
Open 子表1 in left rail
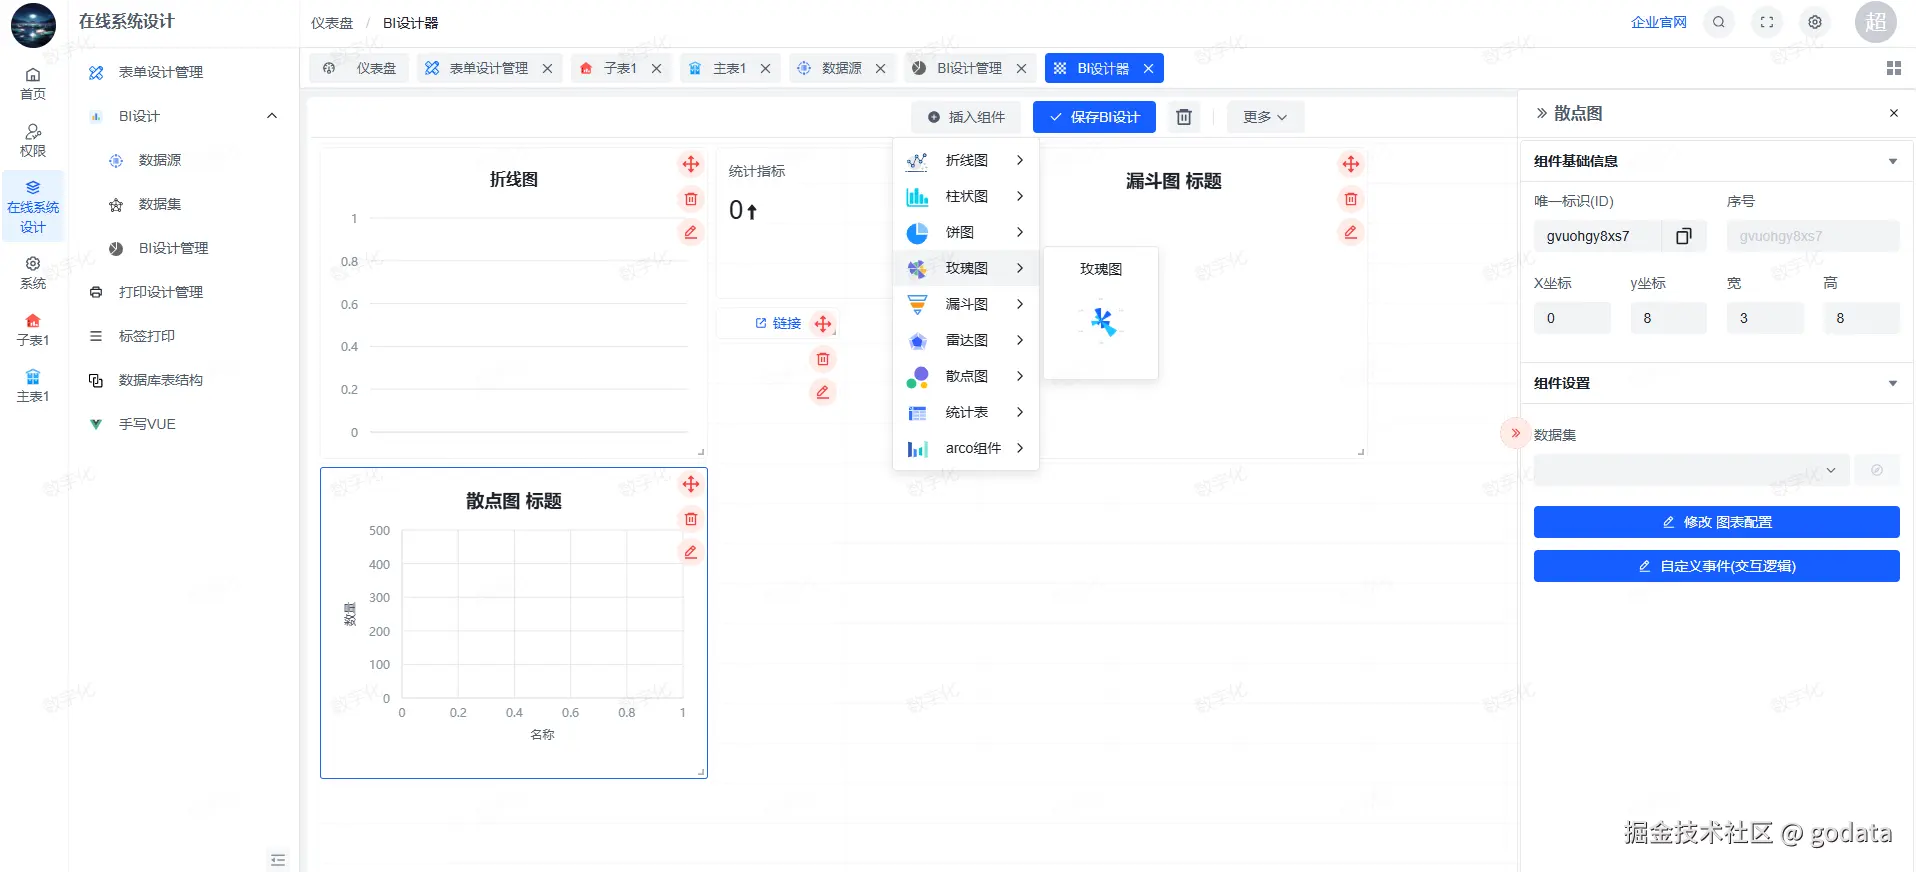click(33, 330)
